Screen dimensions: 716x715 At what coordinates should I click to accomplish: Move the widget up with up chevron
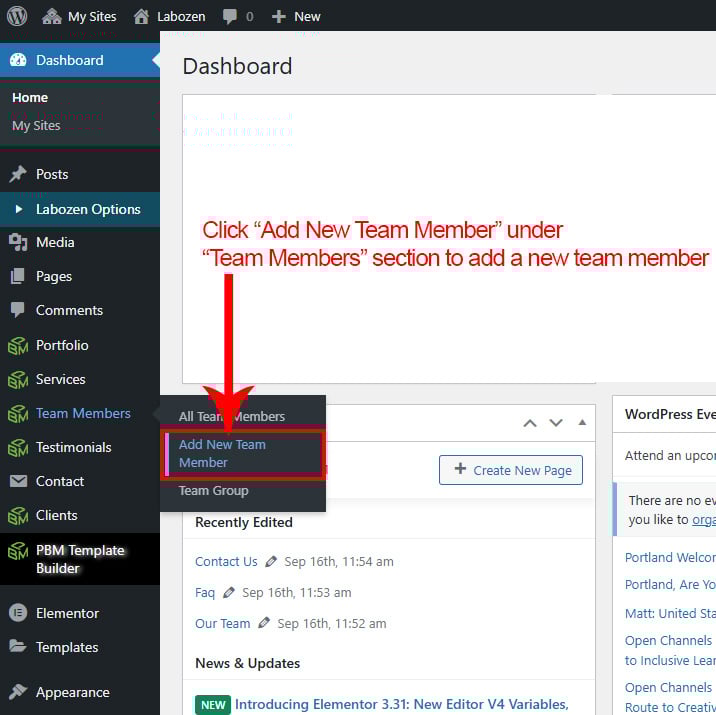click(x=530, y=423)
